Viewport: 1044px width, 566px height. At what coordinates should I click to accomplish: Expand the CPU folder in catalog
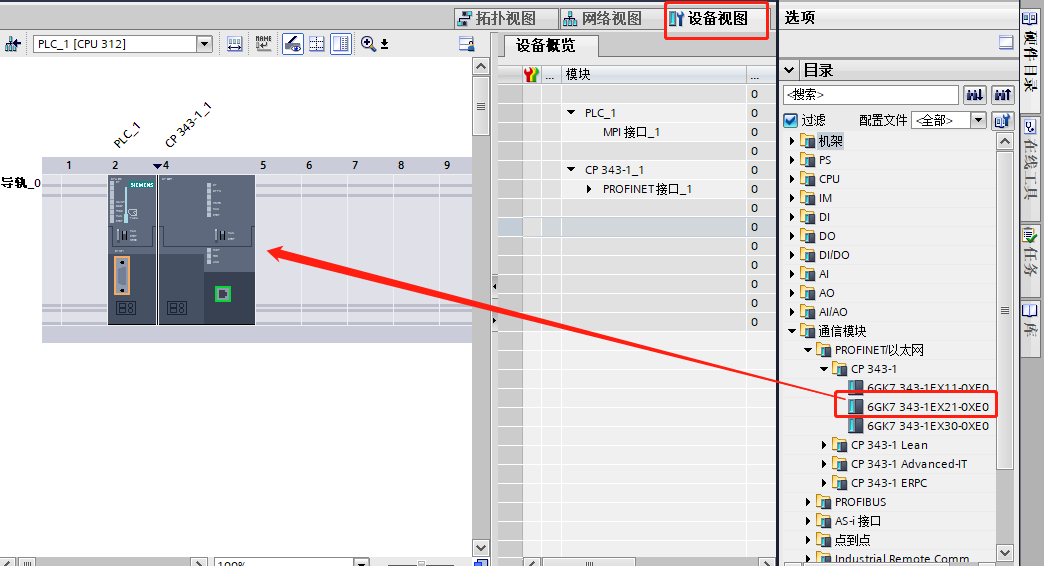pyautogui.click(x=792, y=178)
